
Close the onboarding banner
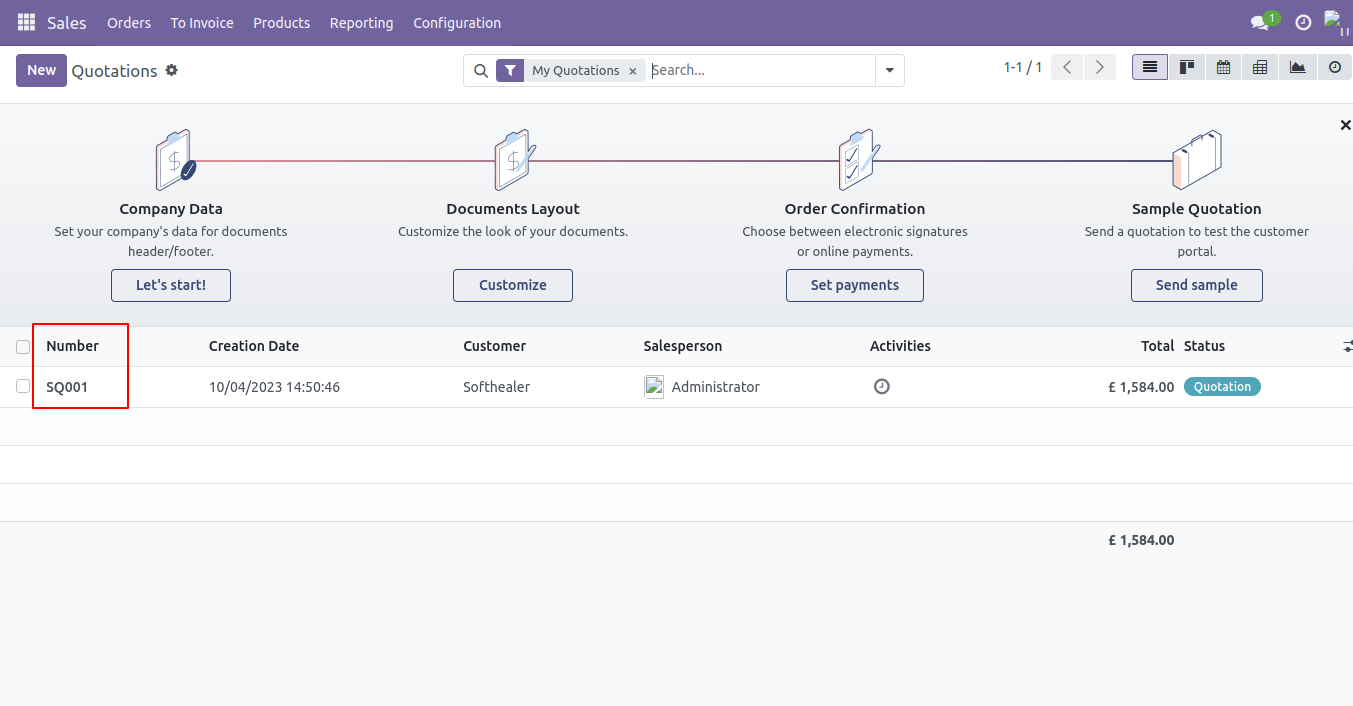[1345, 125]
